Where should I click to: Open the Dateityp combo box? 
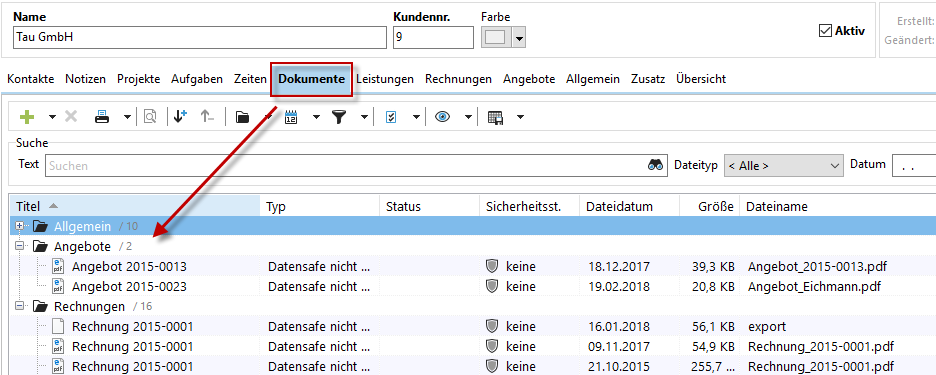(783, 165)
